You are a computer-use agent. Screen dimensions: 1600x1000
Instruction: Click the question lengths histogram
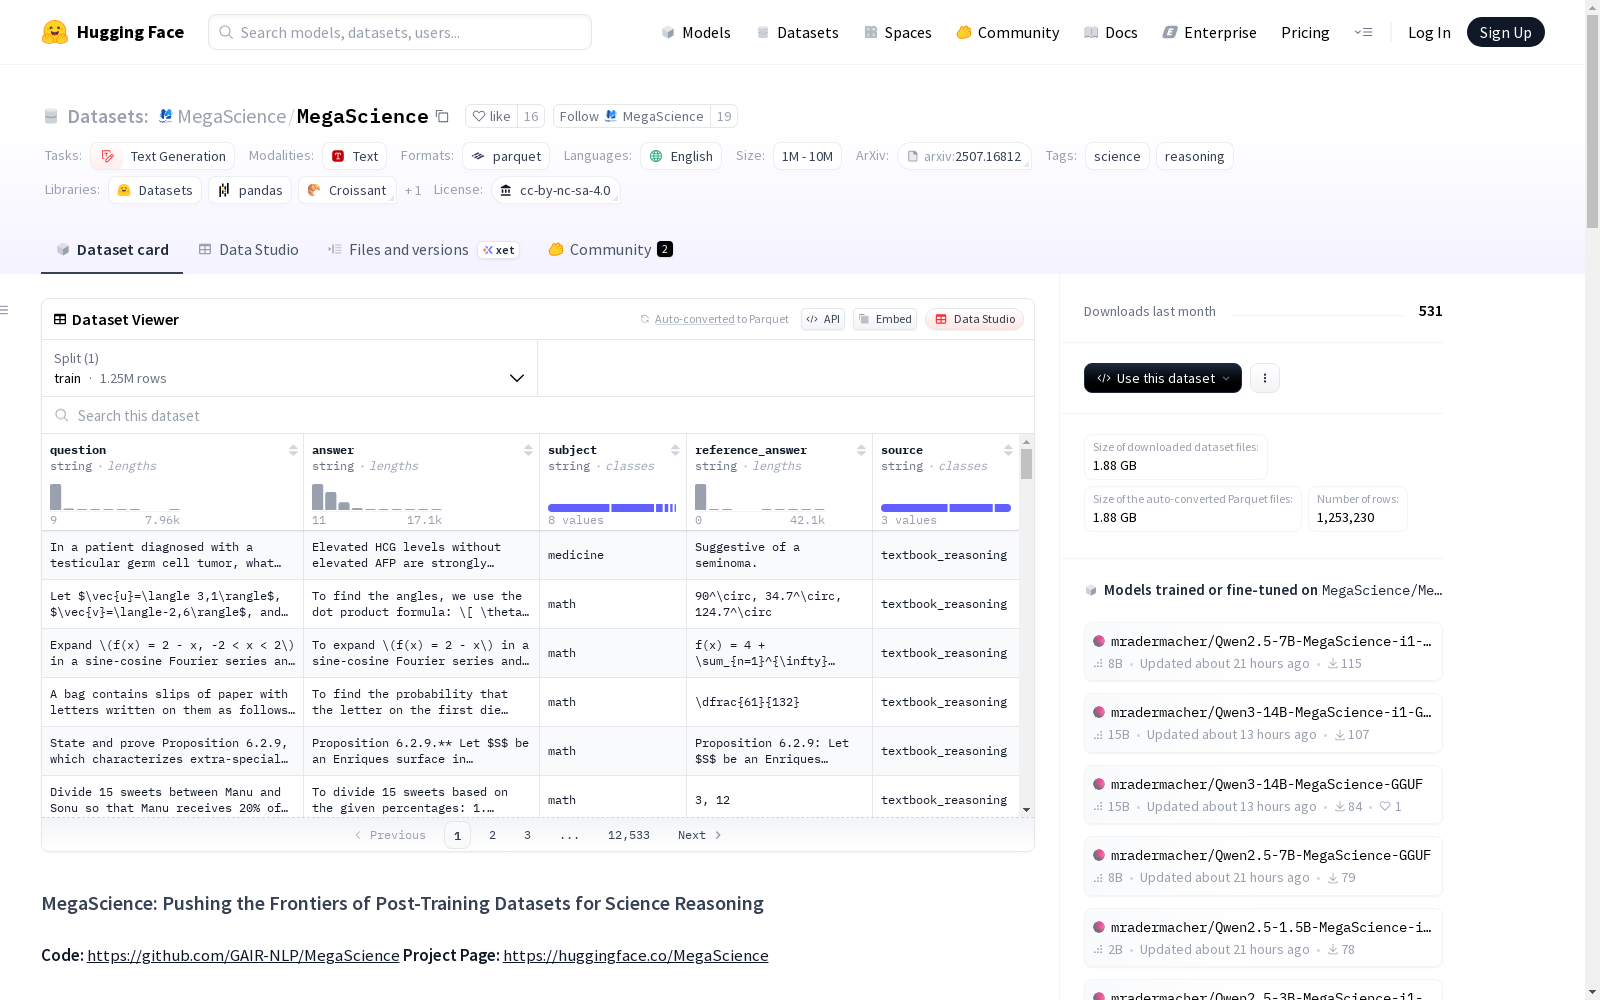pyautogui.click(x=115, y=497)
